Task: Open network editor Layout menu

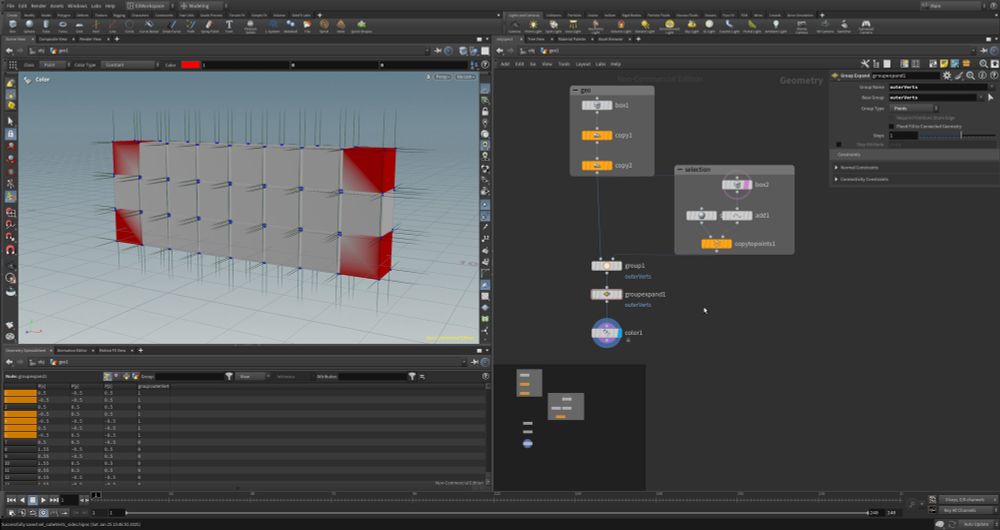Action: pos(583,64)
